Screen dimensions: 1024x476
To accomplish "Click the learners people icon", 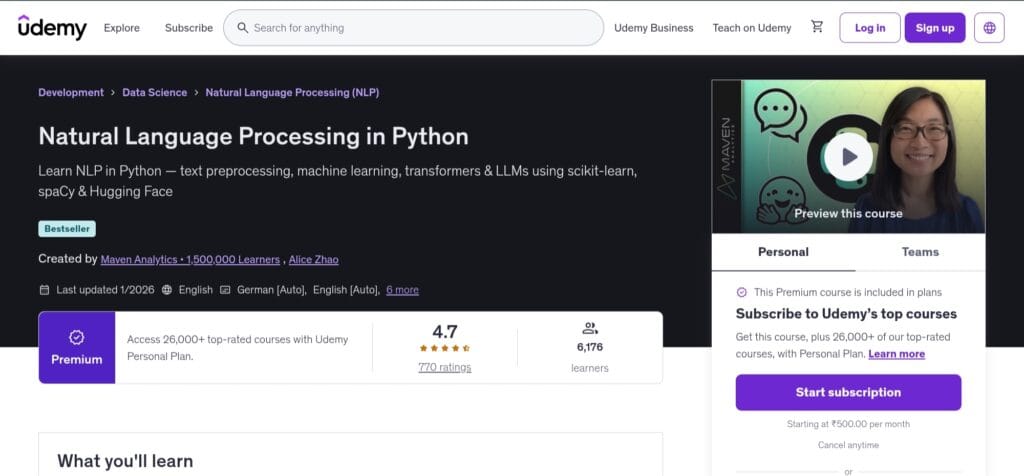I will pos(590,328).
